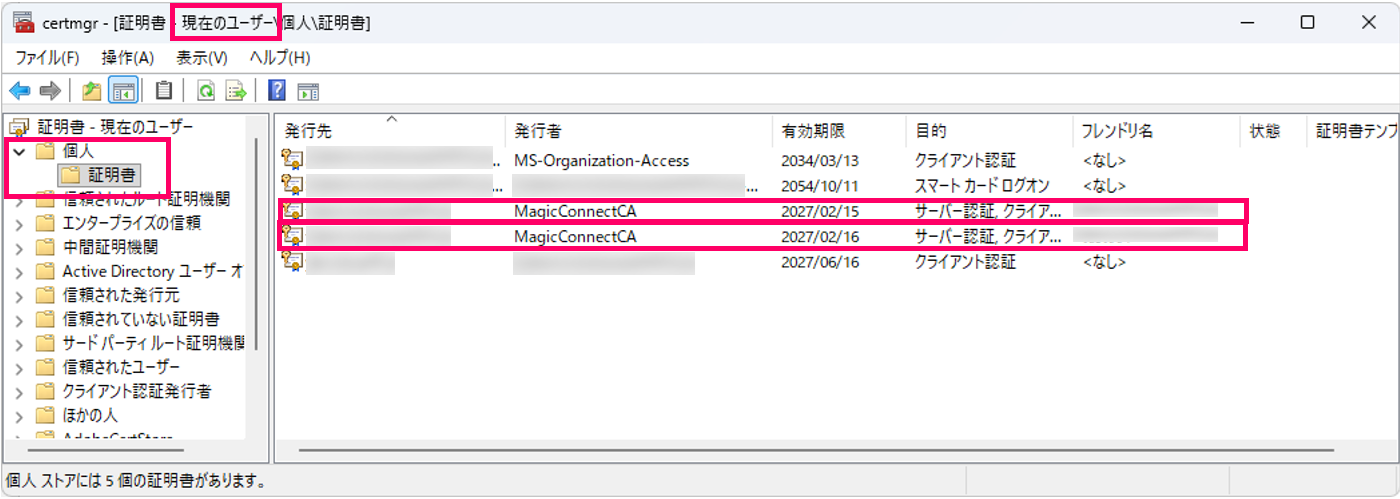1400x499 pixels.
Task: Expand the エンタープライズの信頼 node
Action: (19, 223)
